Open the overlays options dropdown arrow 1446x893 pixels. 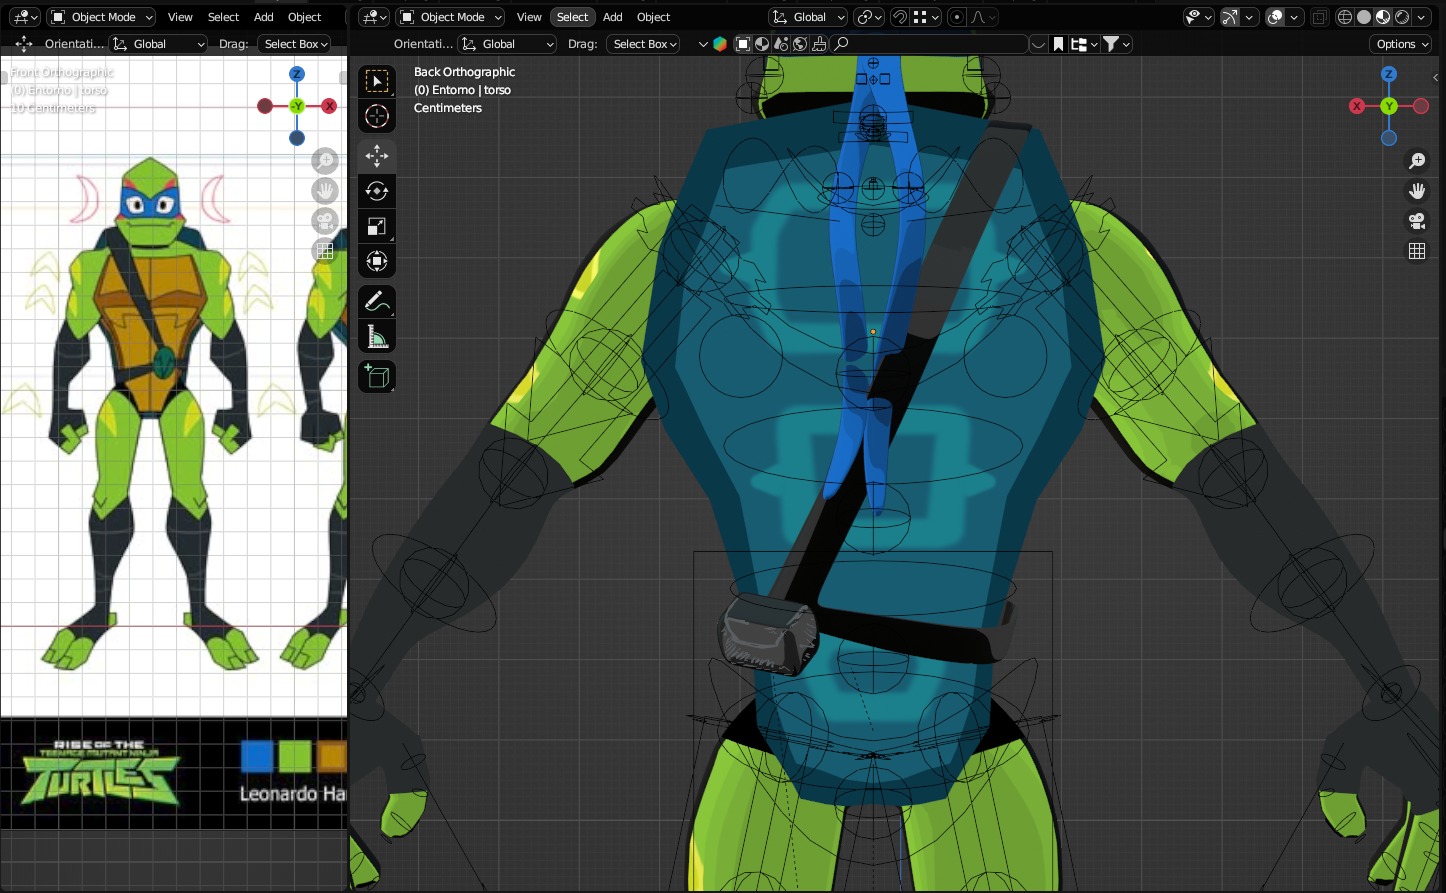coord(1295,17)
